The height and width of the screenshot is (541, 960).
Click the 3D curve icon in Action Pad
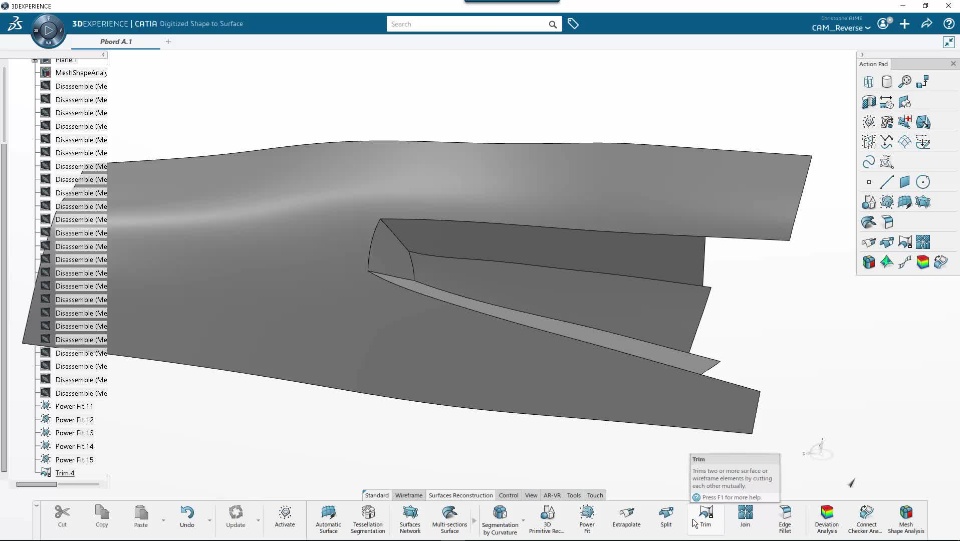tap(868, 162)
